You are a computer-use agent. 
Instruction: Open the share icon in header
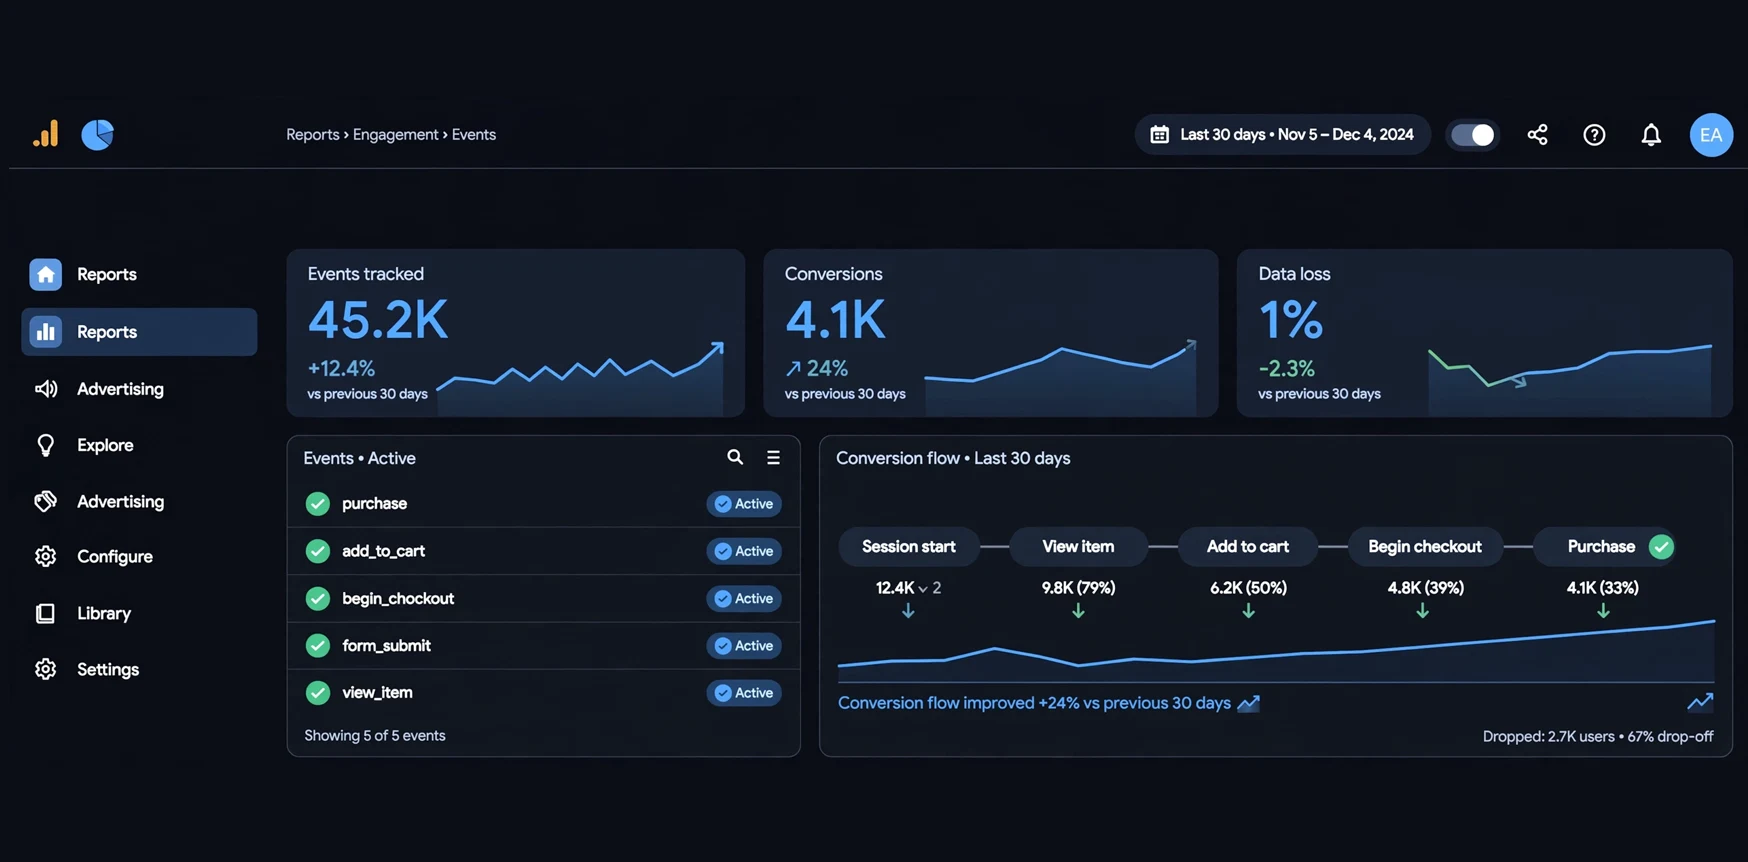pyautogui.click(x=1537, y=134)
